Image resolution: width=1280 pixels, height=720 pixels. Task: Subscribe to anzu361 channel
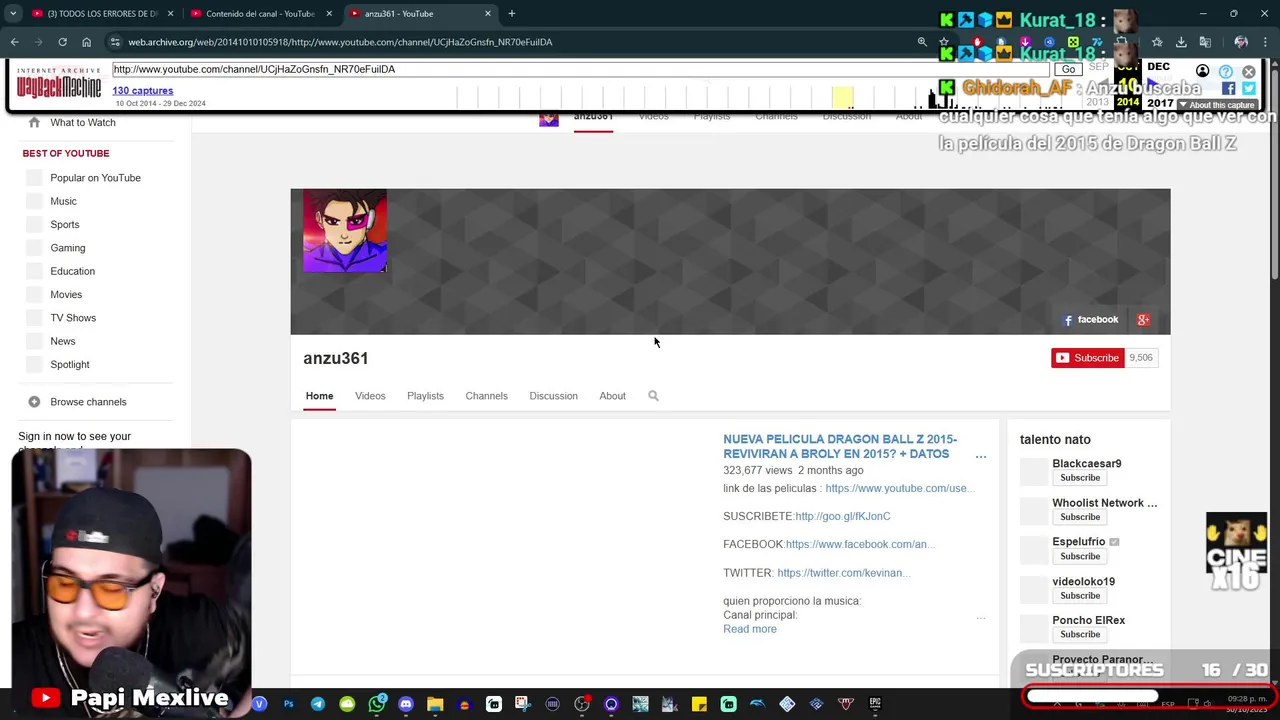[x=1087, y=358]
